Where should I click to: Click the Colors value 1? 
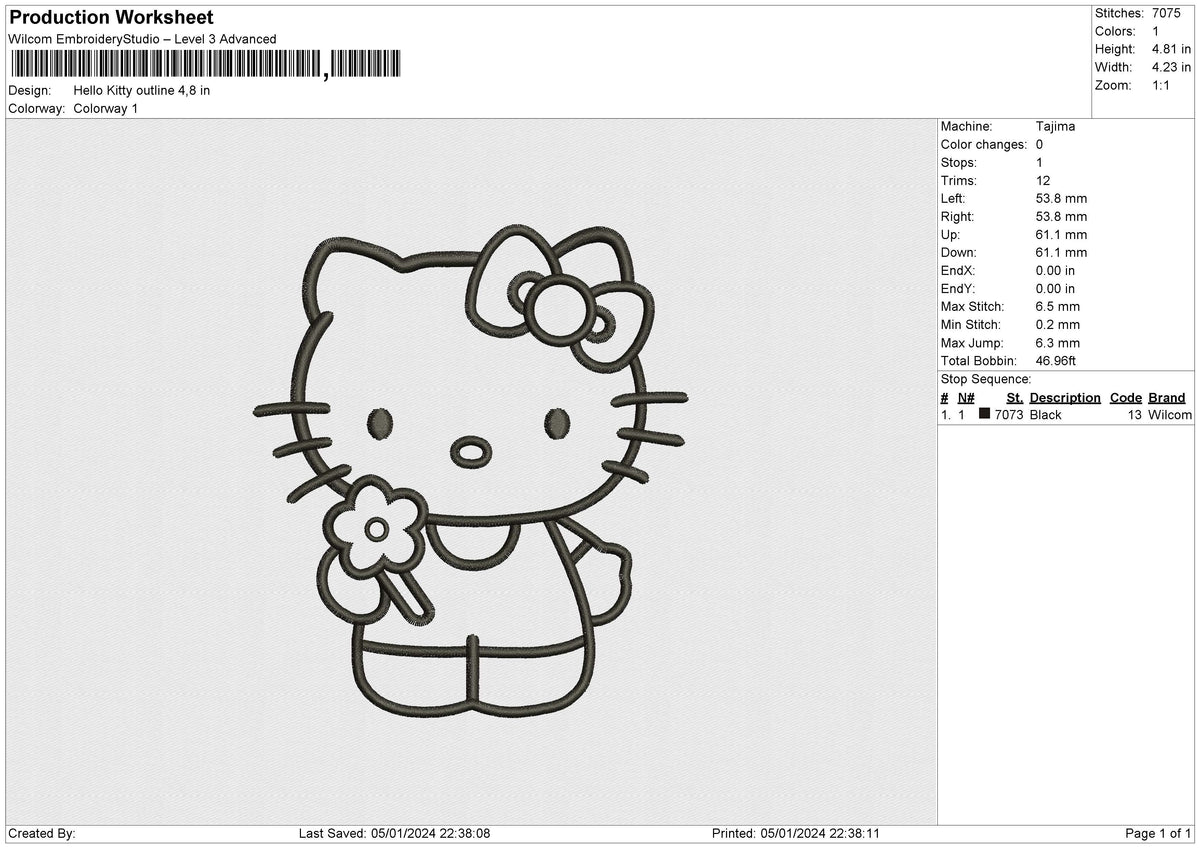[1156, 31]
